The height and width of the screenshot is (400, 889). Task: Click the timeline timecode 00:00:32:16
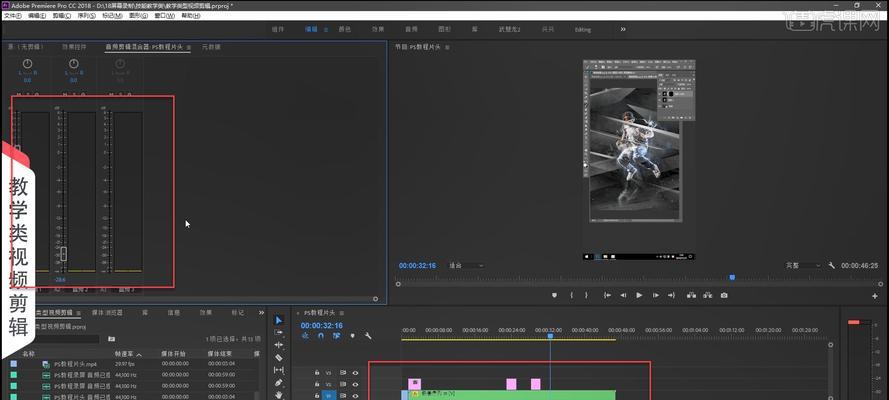click(321, 325)
